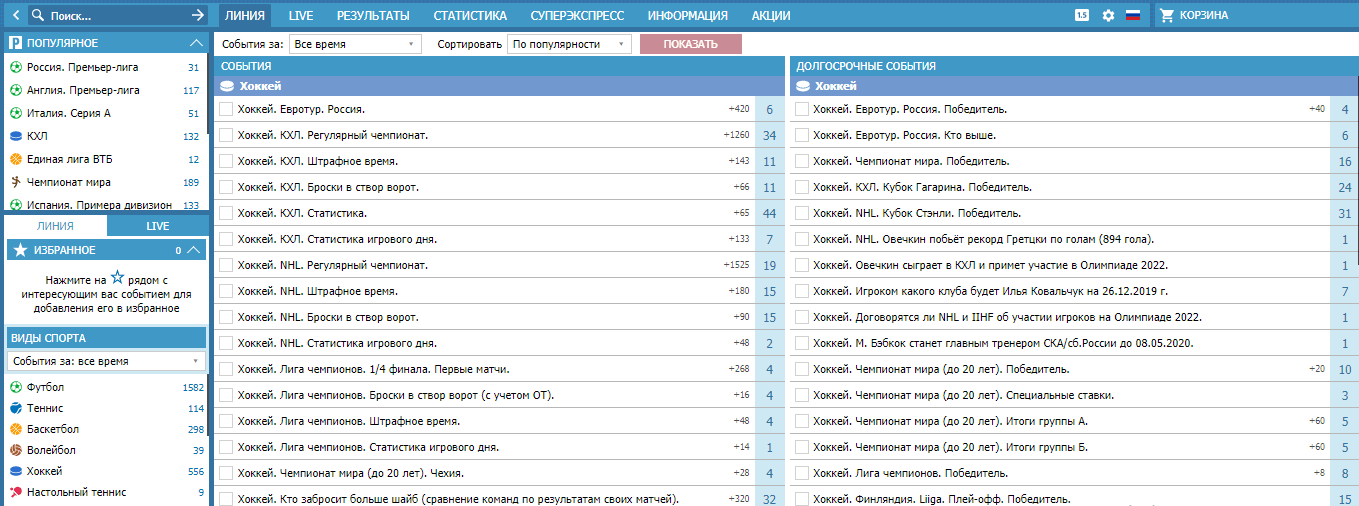The height and width of the screenshot is (506, 1359).
Task: Click the basketball icon next to Баскетбол
Action: pyautogui.click(x=15, y=429)
